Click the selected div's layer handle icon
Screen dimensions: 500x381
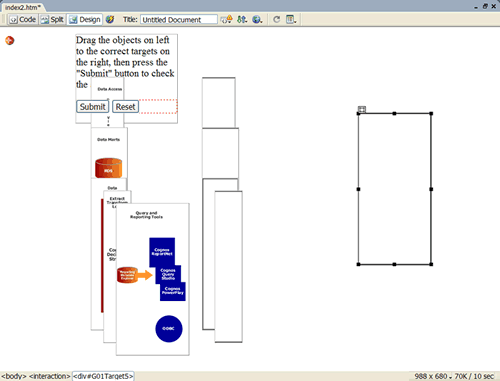point(362,109)
